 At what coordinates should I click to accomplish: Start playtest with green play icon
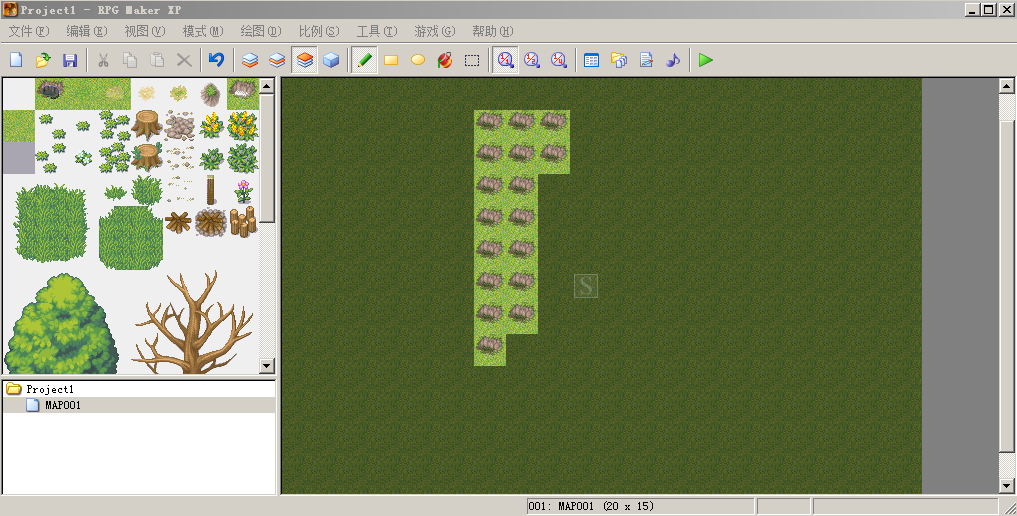point(706,60)
